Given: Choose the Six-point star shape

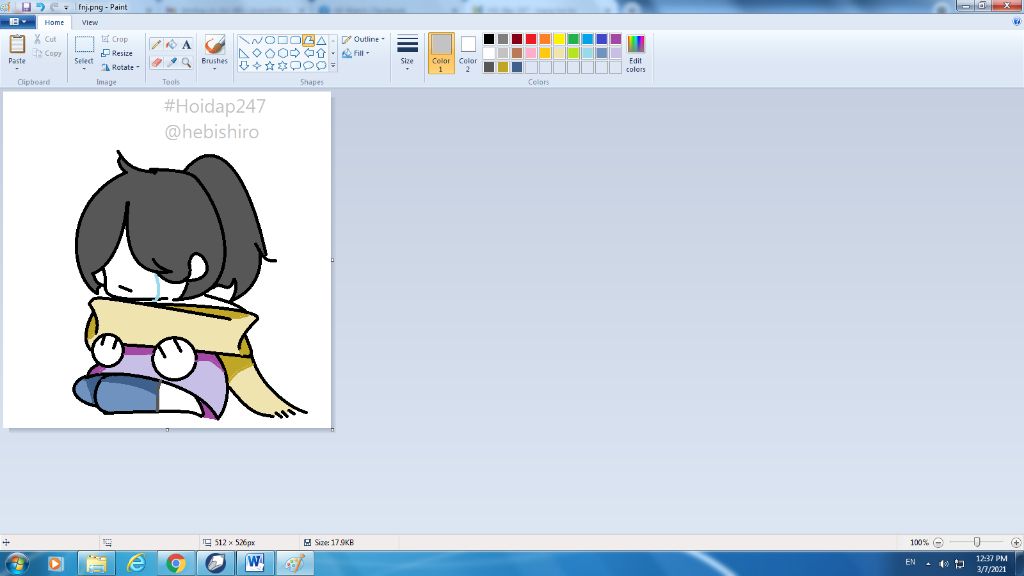Looking at the screenshot, I should pyautogui.click(x=283, y=65).
